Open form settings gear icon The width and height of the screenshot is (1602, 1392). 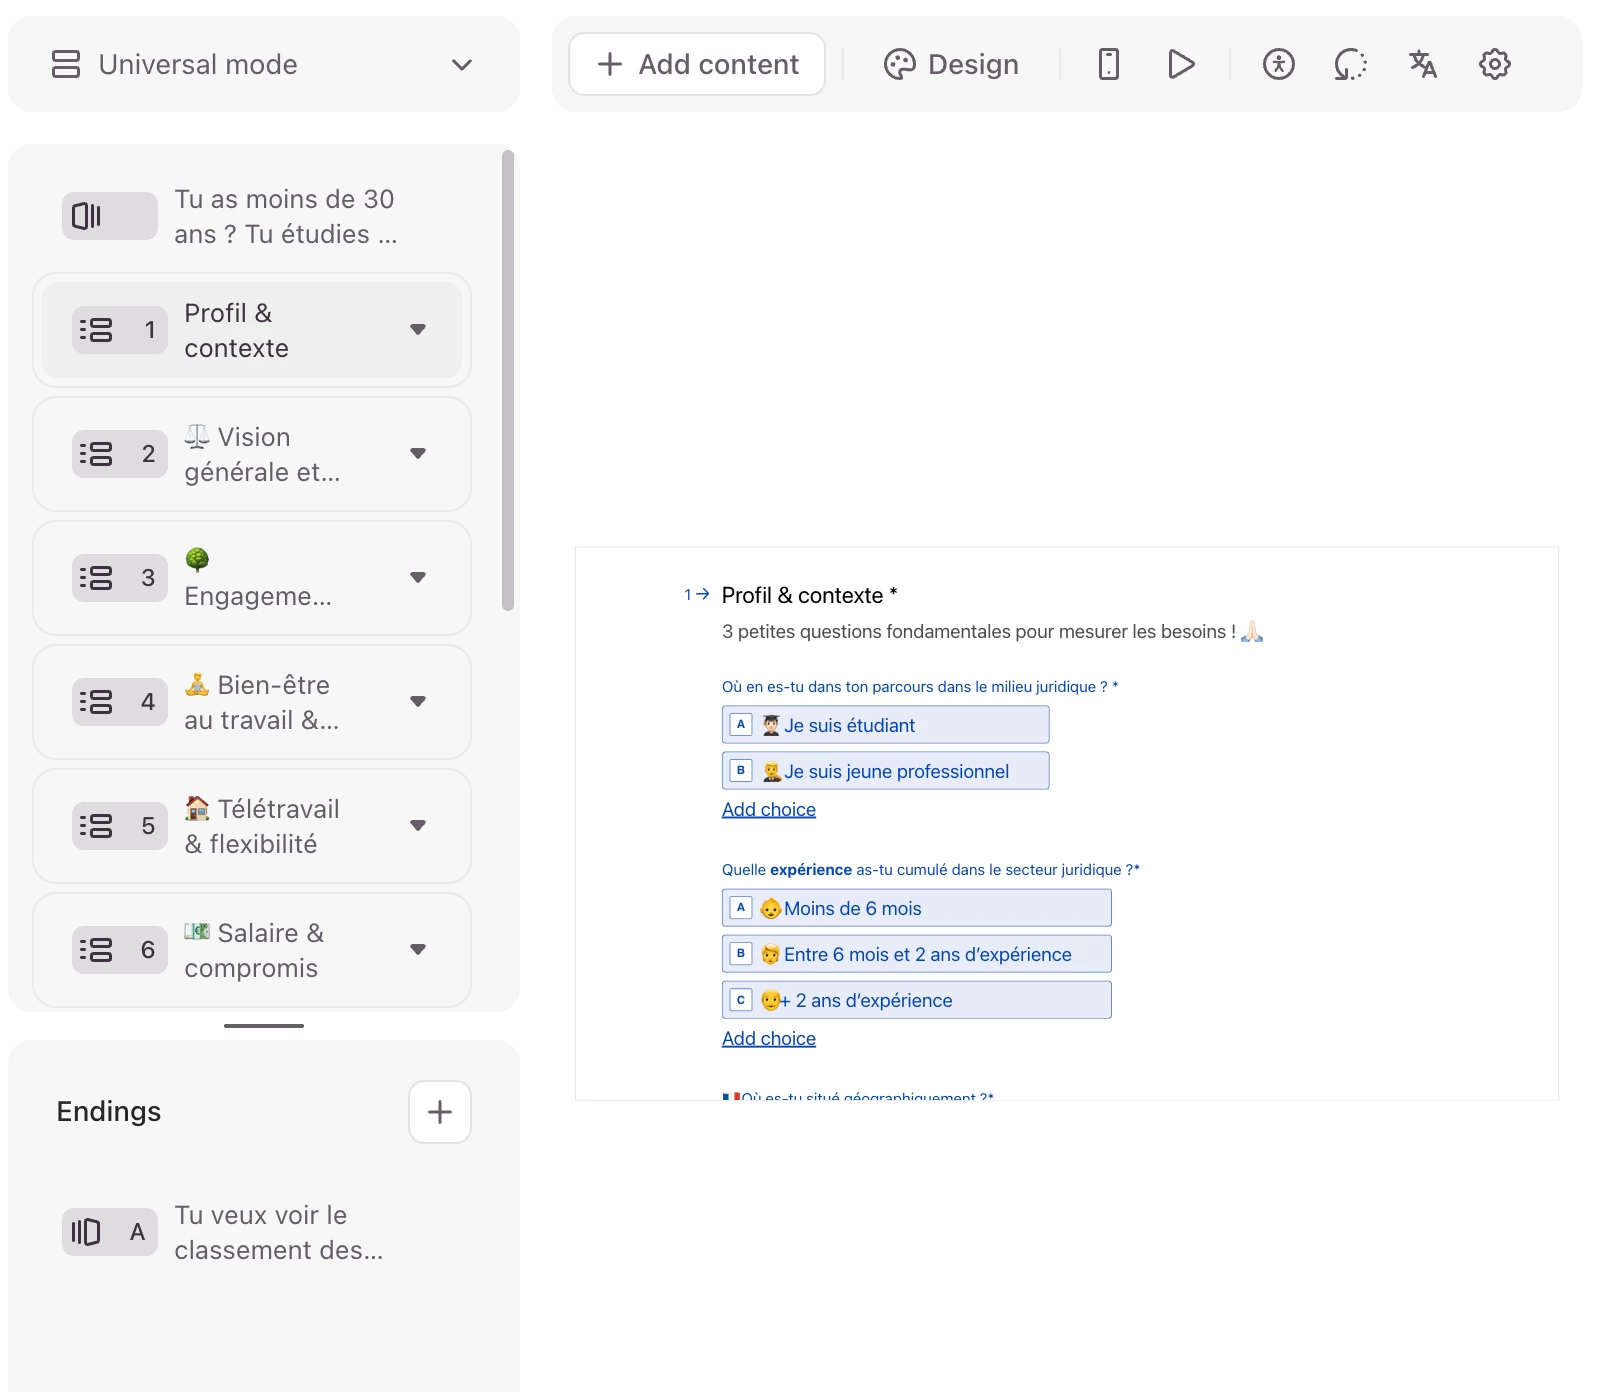tap(1494, 64)
